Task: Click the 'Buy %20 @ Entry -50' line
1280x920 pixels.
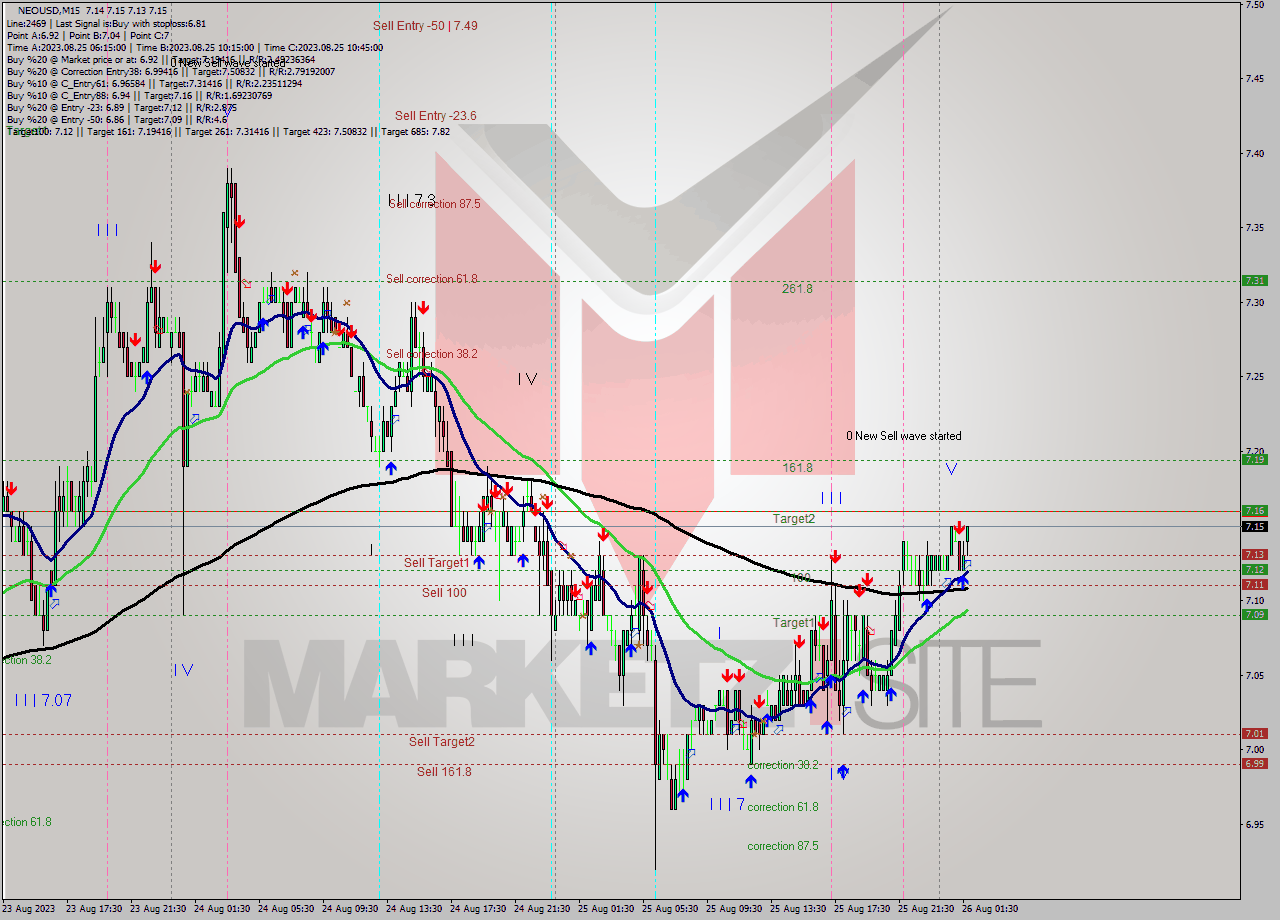Action: coord(117,119)
